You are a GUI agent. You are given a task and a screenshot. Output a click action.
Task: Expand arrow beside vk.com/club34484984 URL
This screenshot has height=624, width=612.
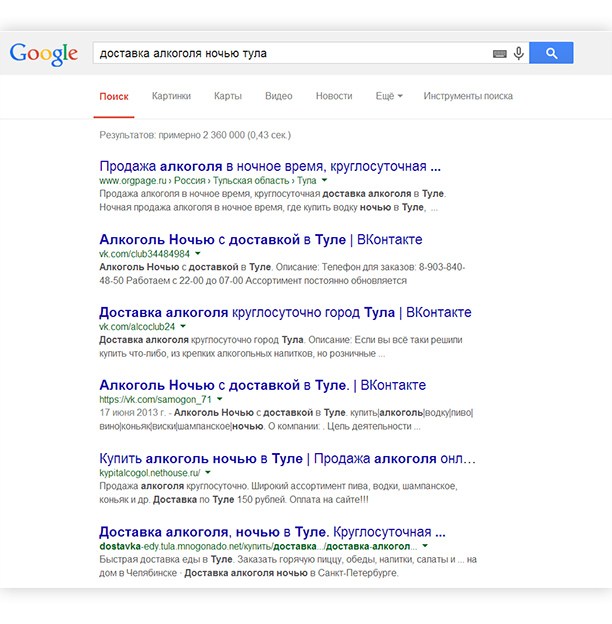(x=197, y=254)
